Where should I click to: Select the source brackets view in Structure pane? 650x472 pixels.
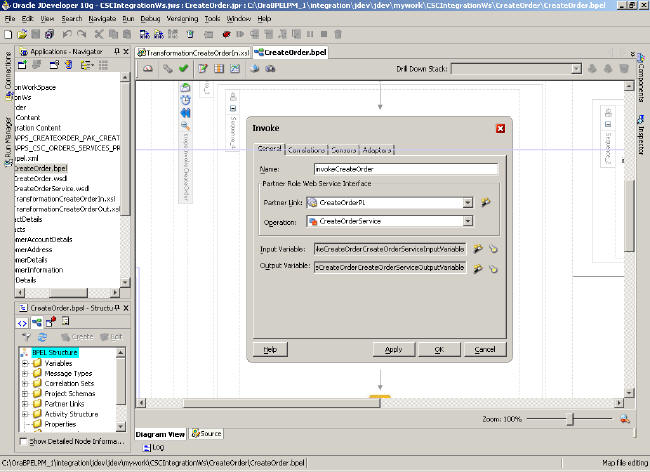[x=22, y=322]
